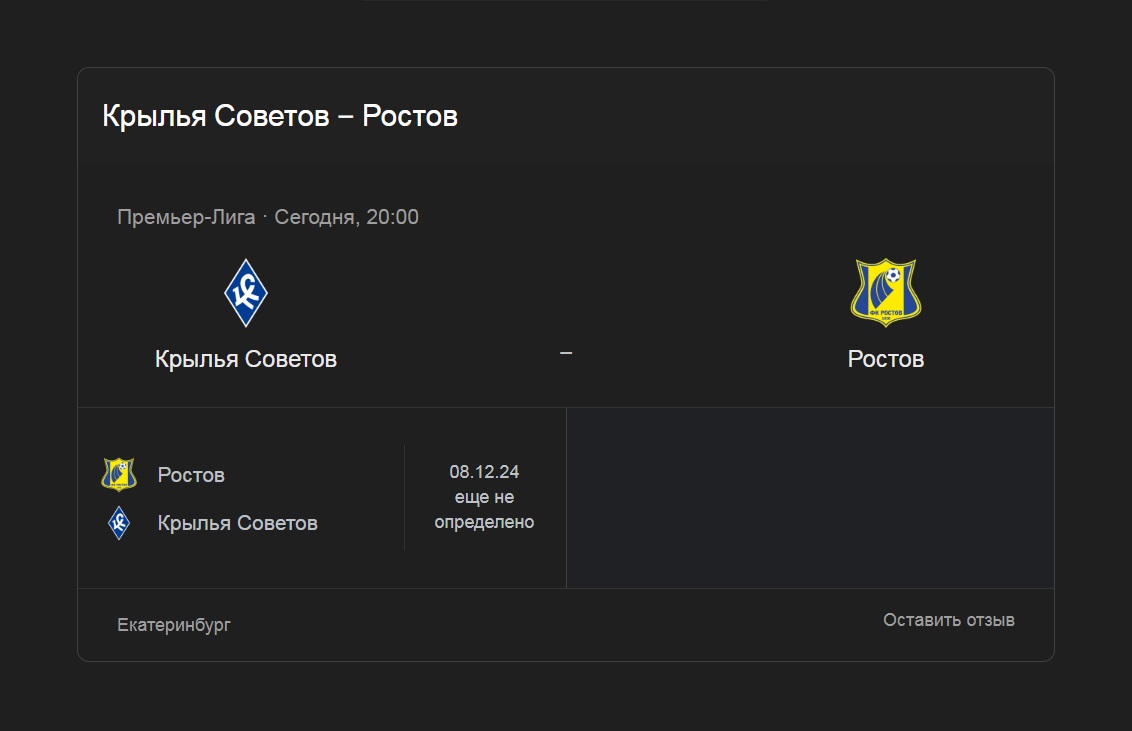This screenshot has width=1132, height=731.
Task: Click the 'Премьер-Лига' league label
Action: point(186,217)
